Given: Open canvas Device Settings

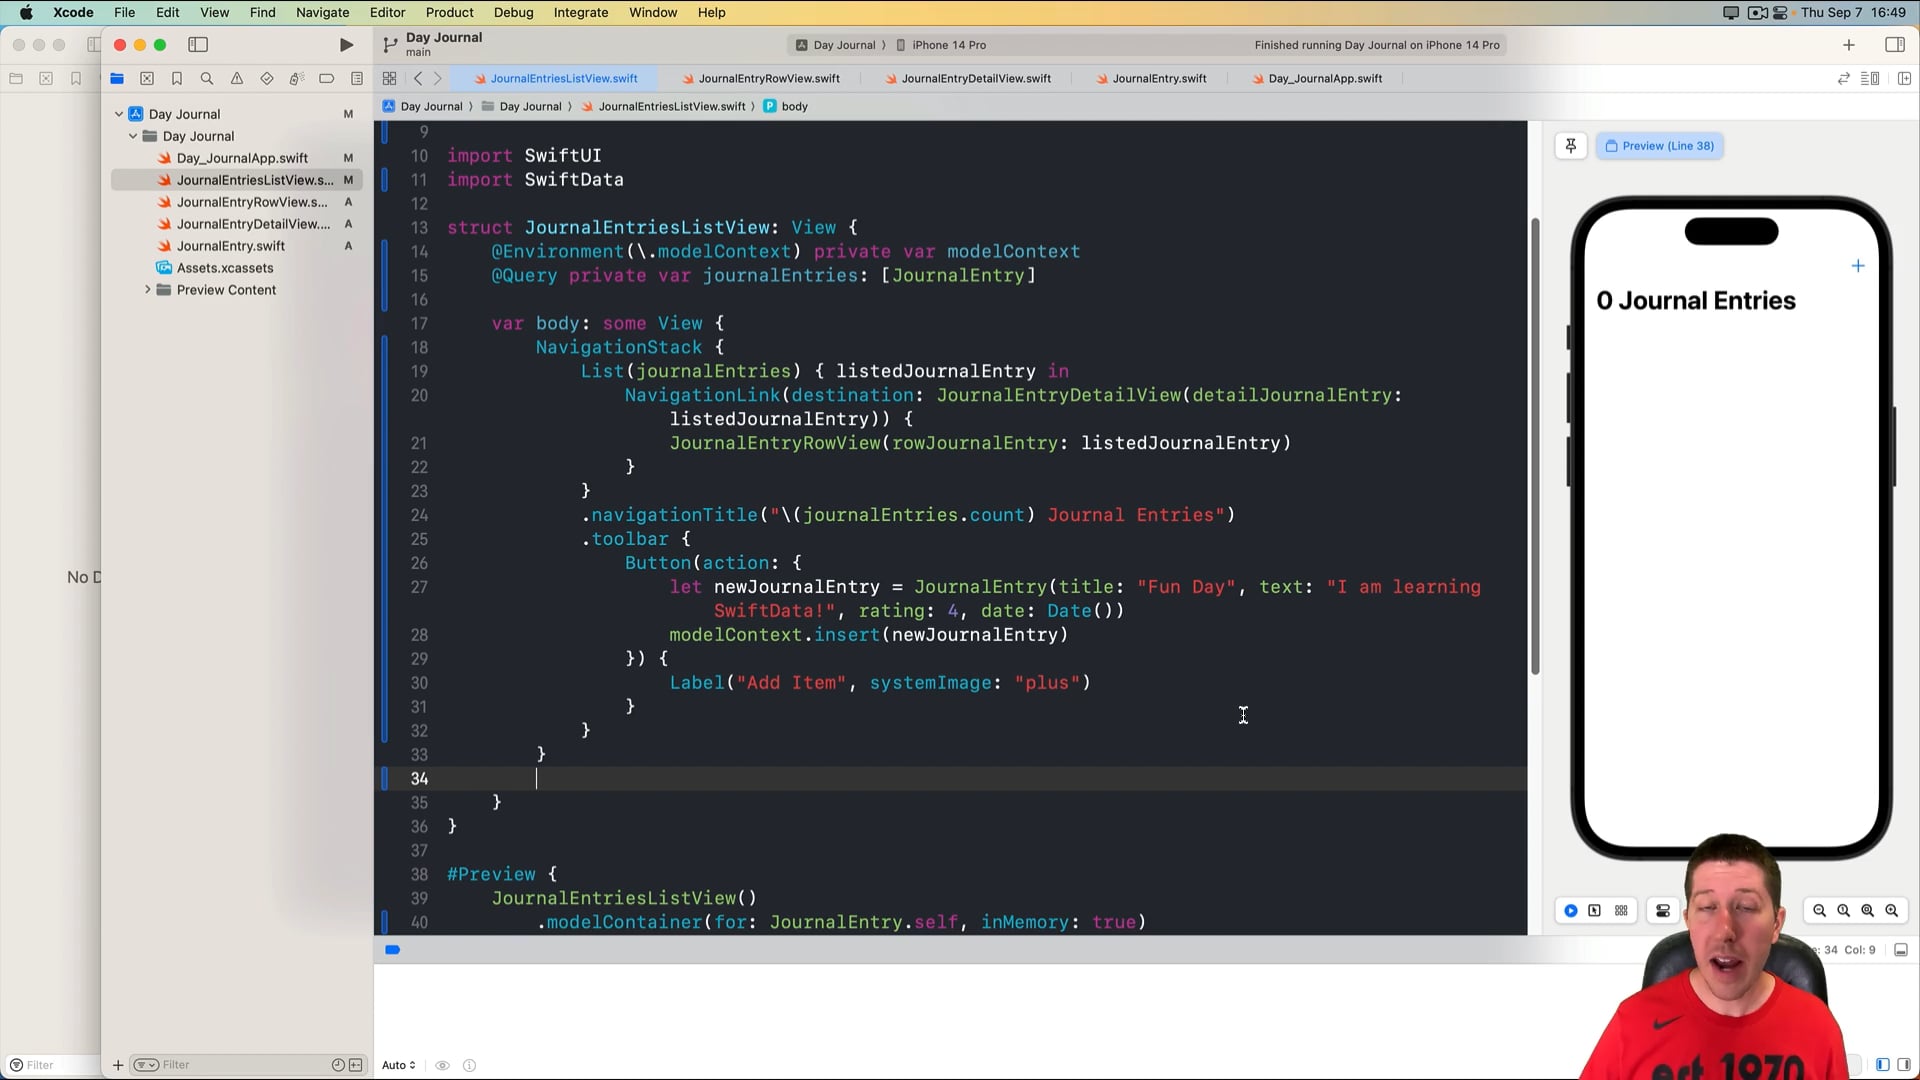Looking at the screenshot, I should point(1663,911).
